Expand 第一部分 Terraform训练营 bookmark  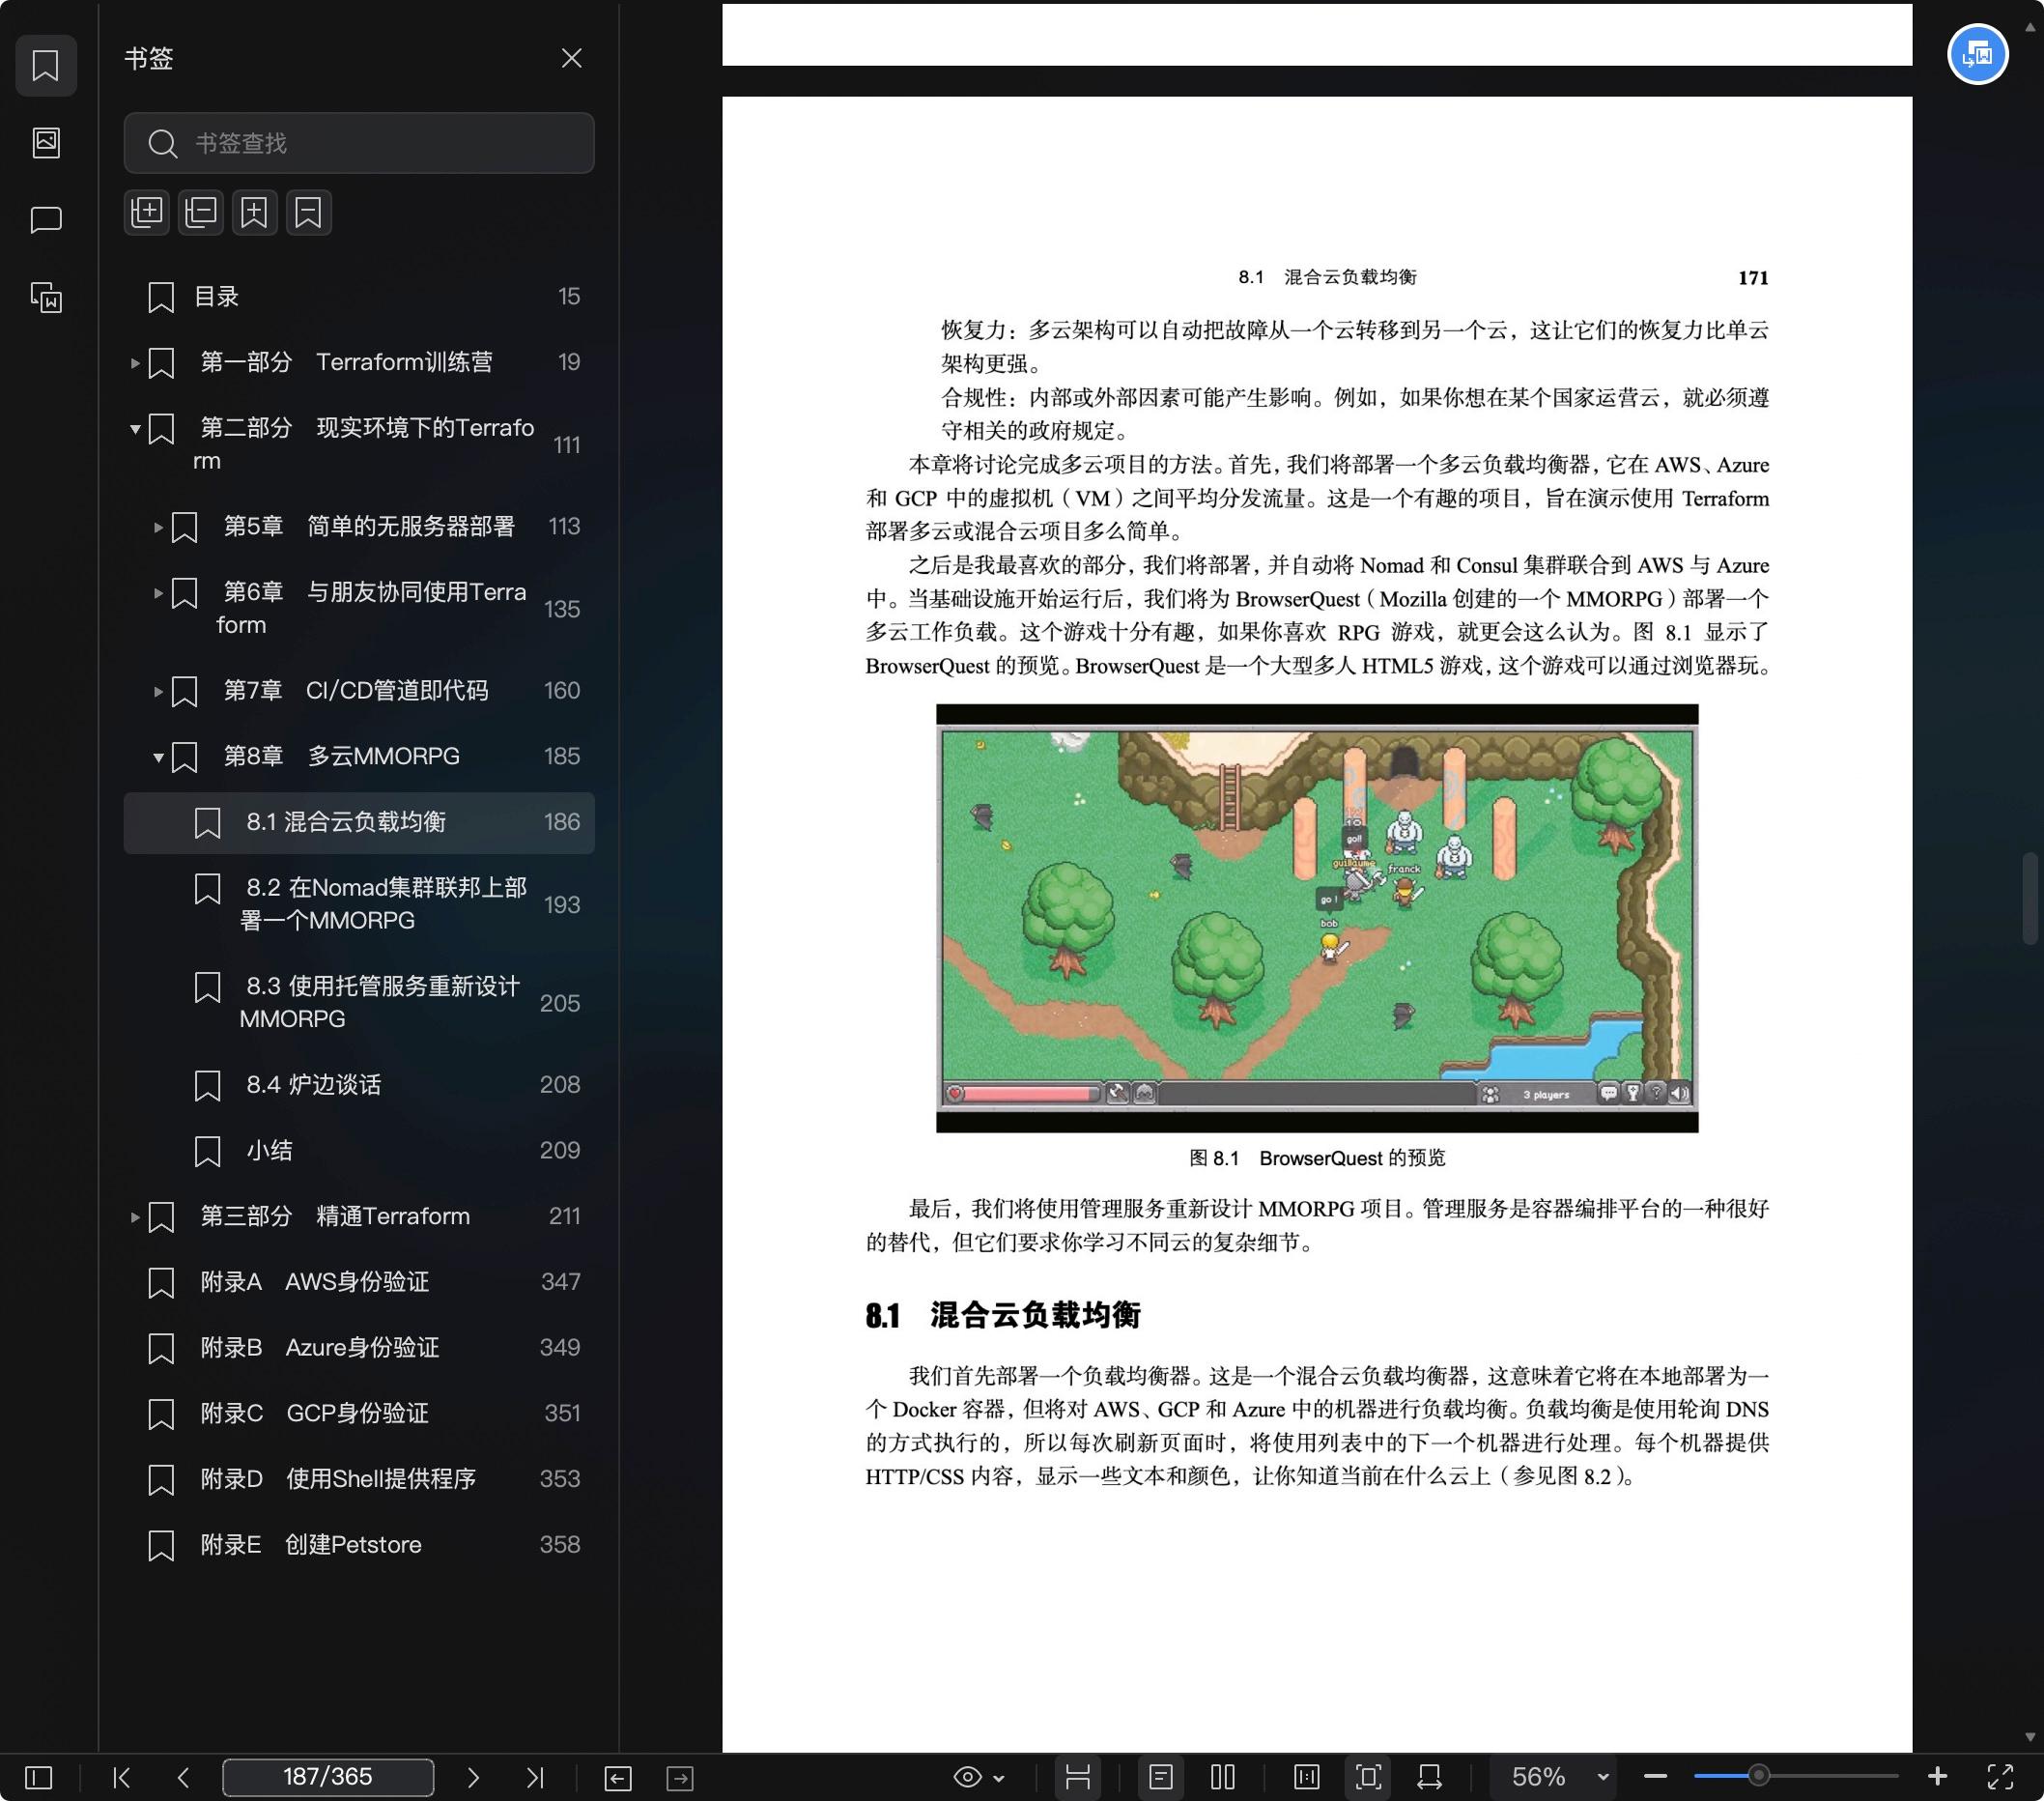tap(135, 363)
